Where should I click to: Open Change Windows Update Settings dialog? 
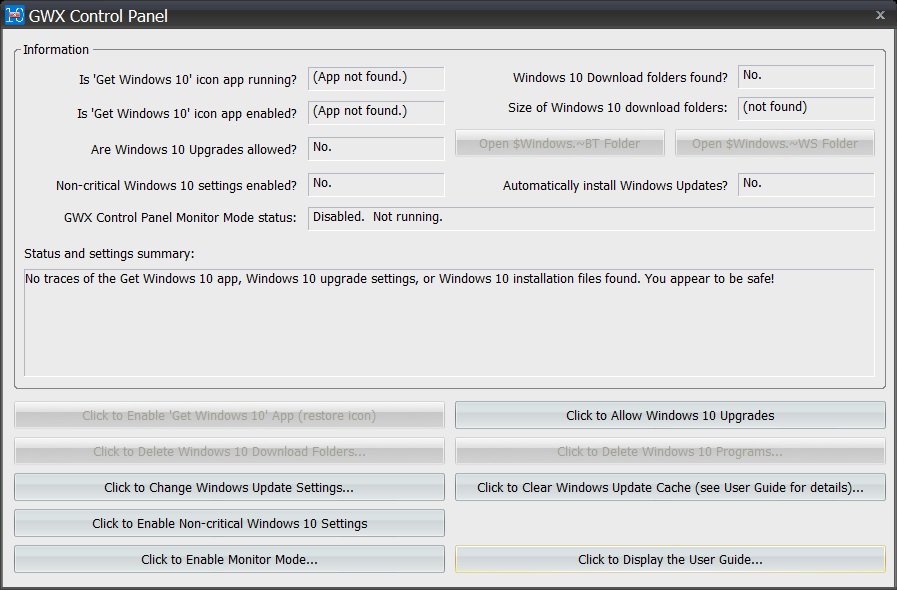click(x=229, y=487)
